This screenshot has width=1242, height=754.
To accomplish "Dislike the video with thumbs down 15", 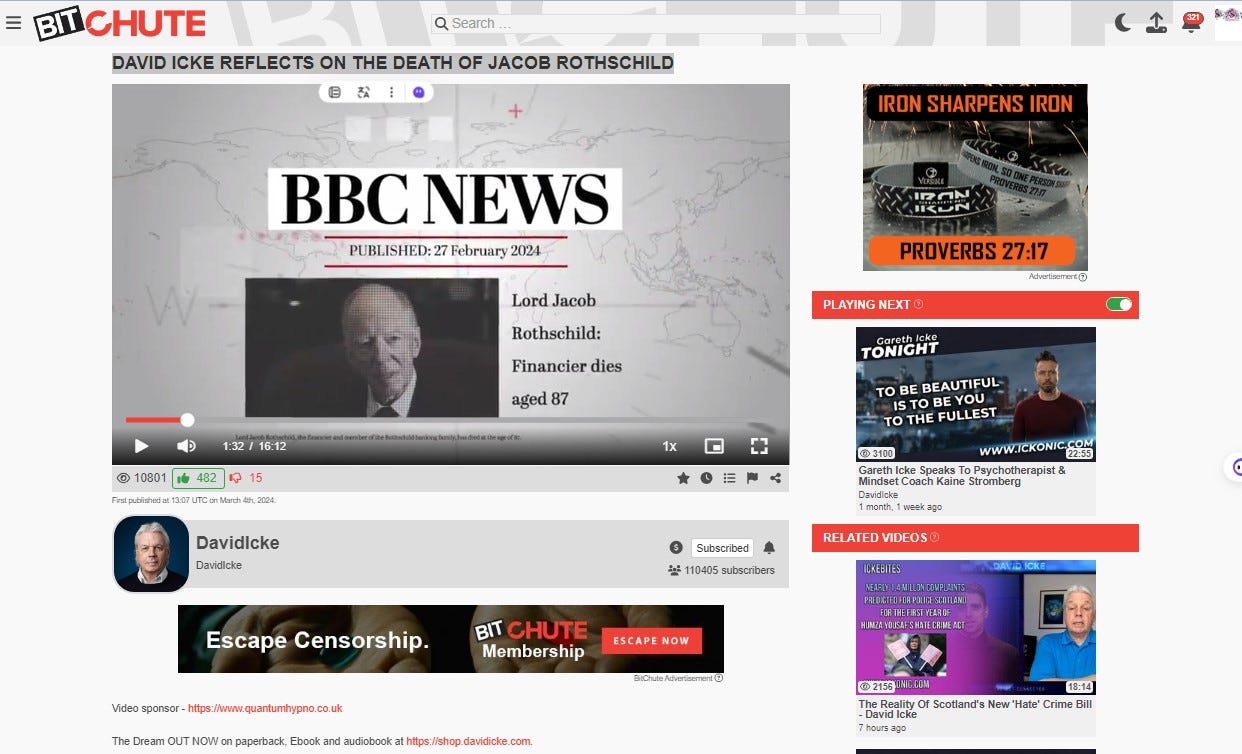I will coord(246,478).
